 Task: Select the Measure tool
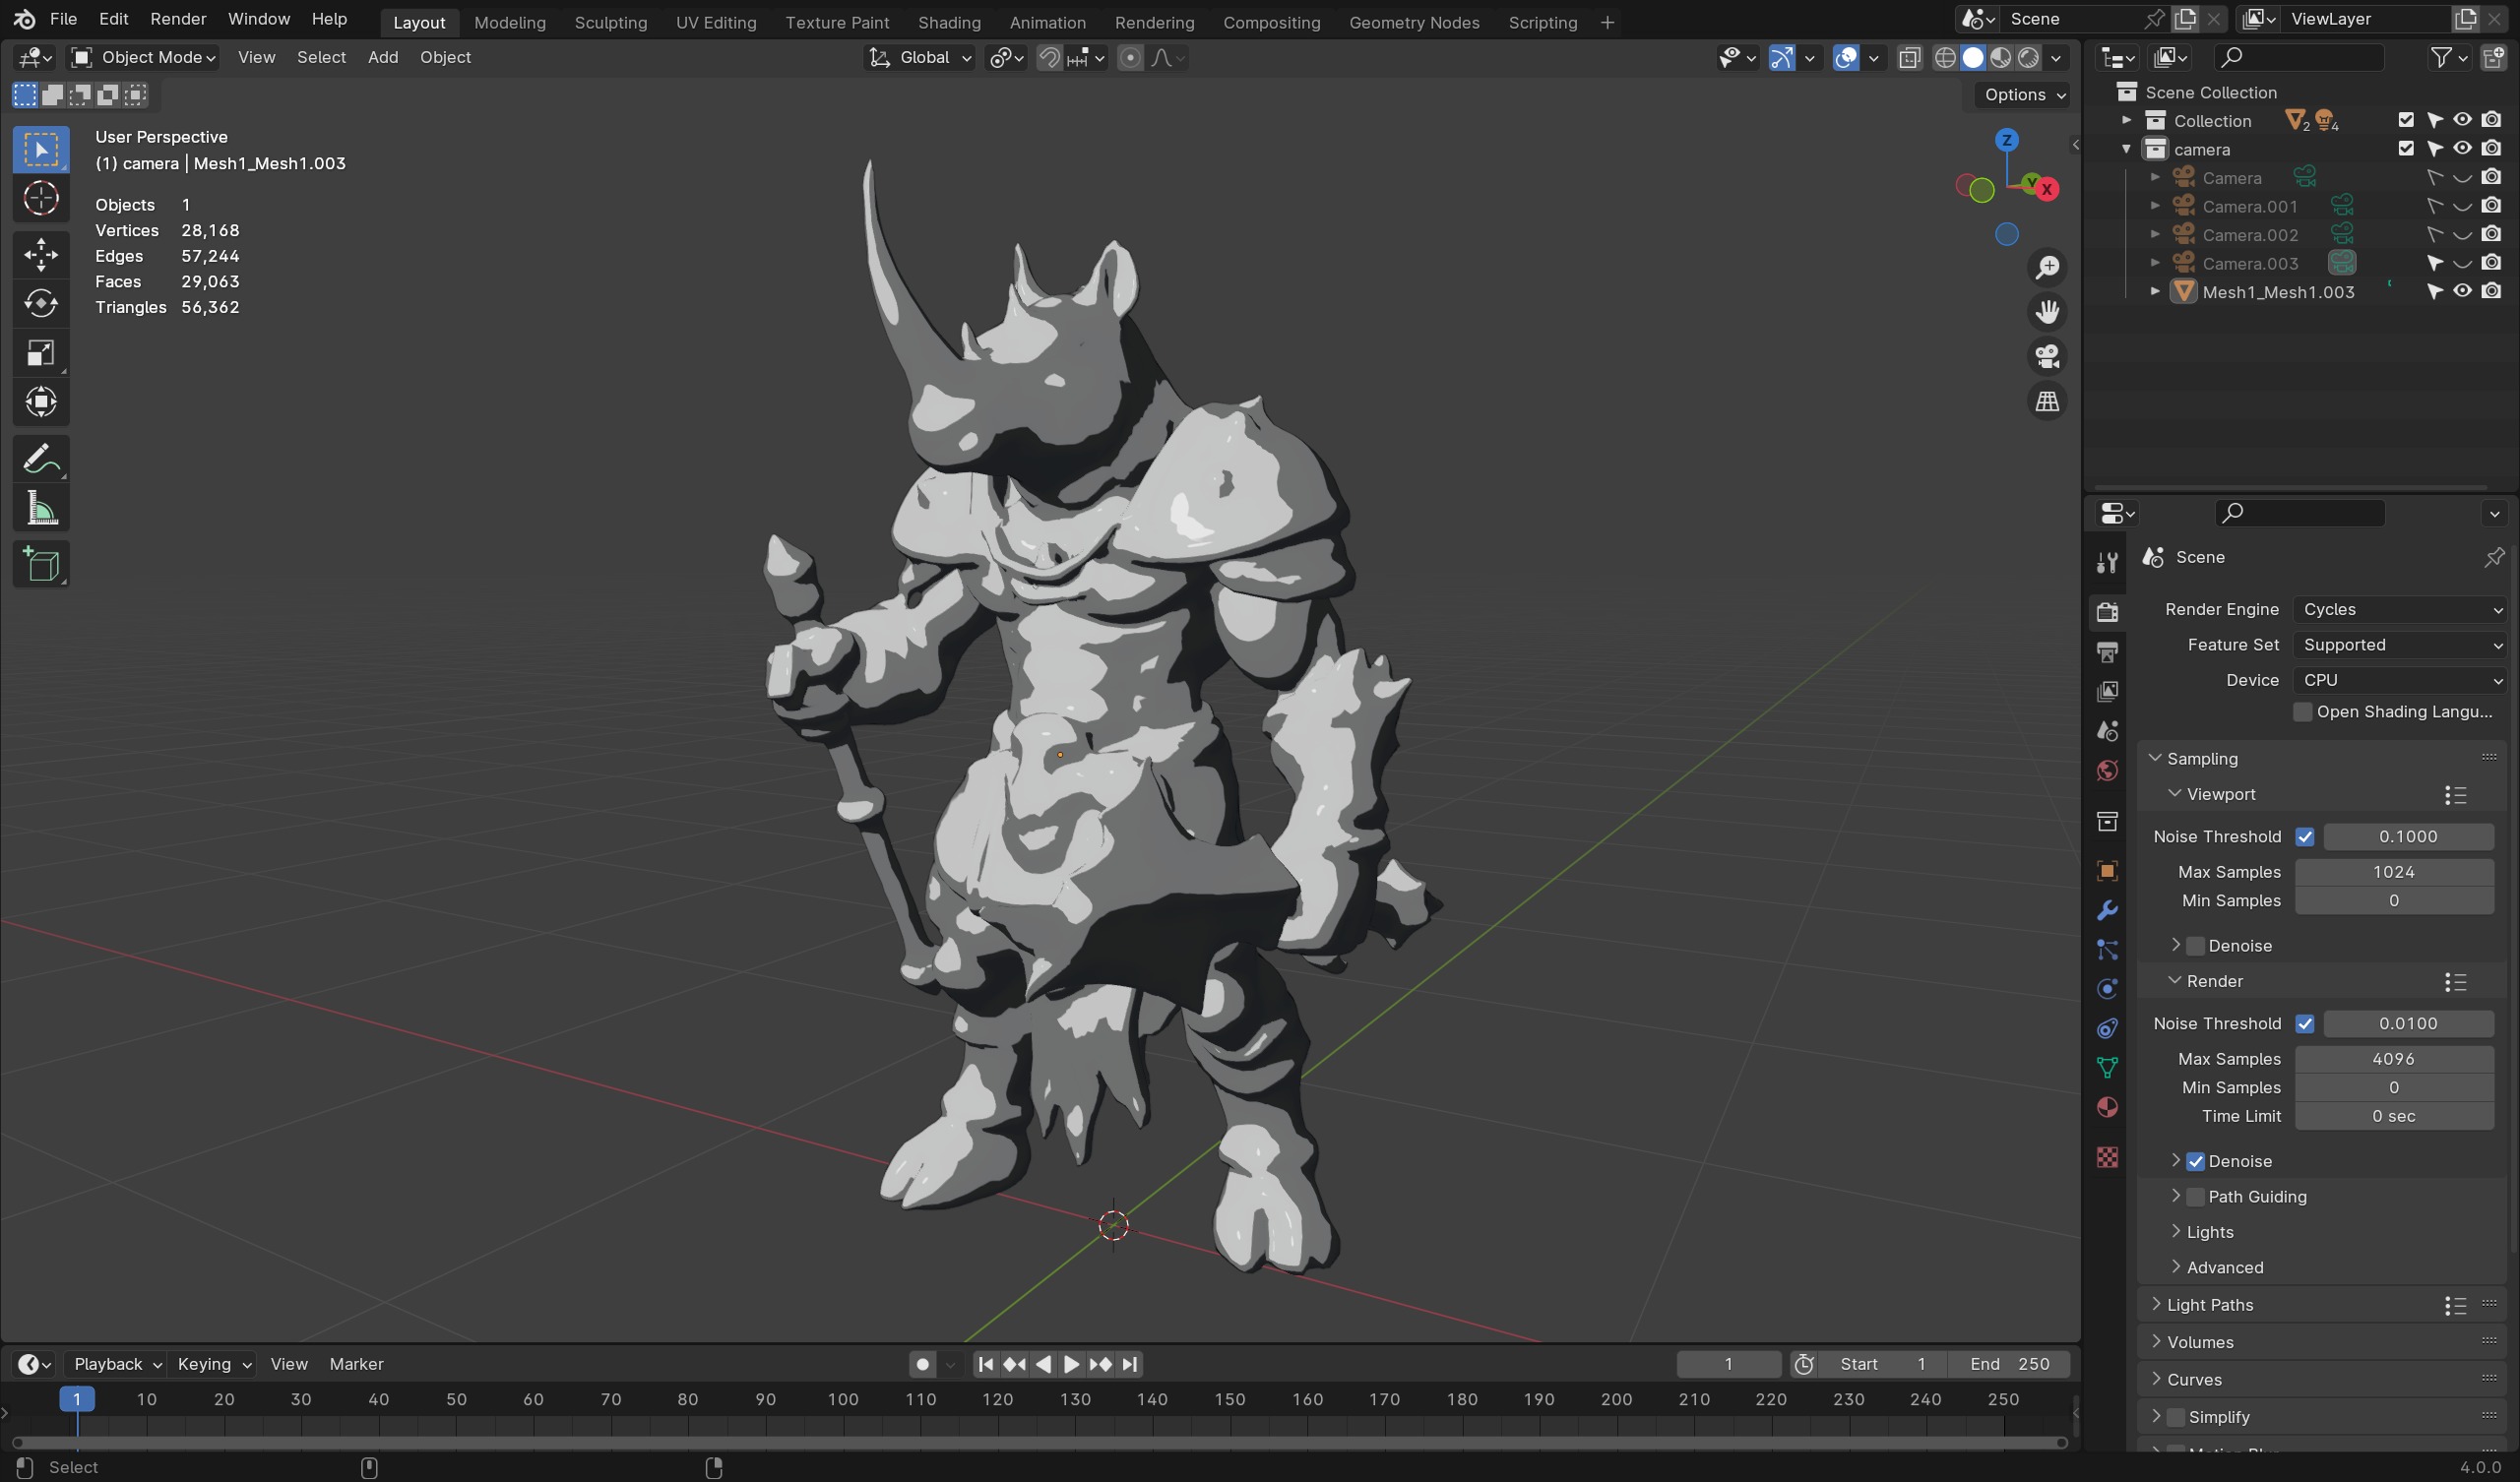[41, 509]
